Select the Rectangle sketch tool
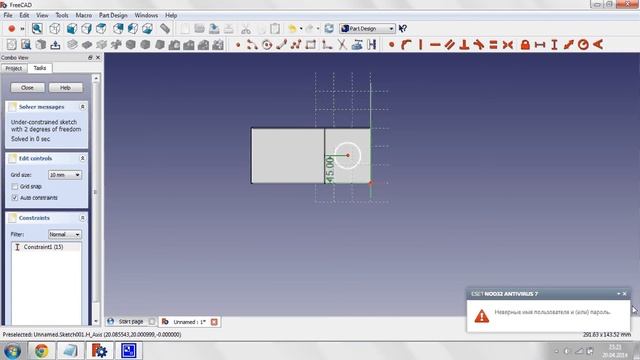This screenshot has width=640, height=360. [311, 44]
